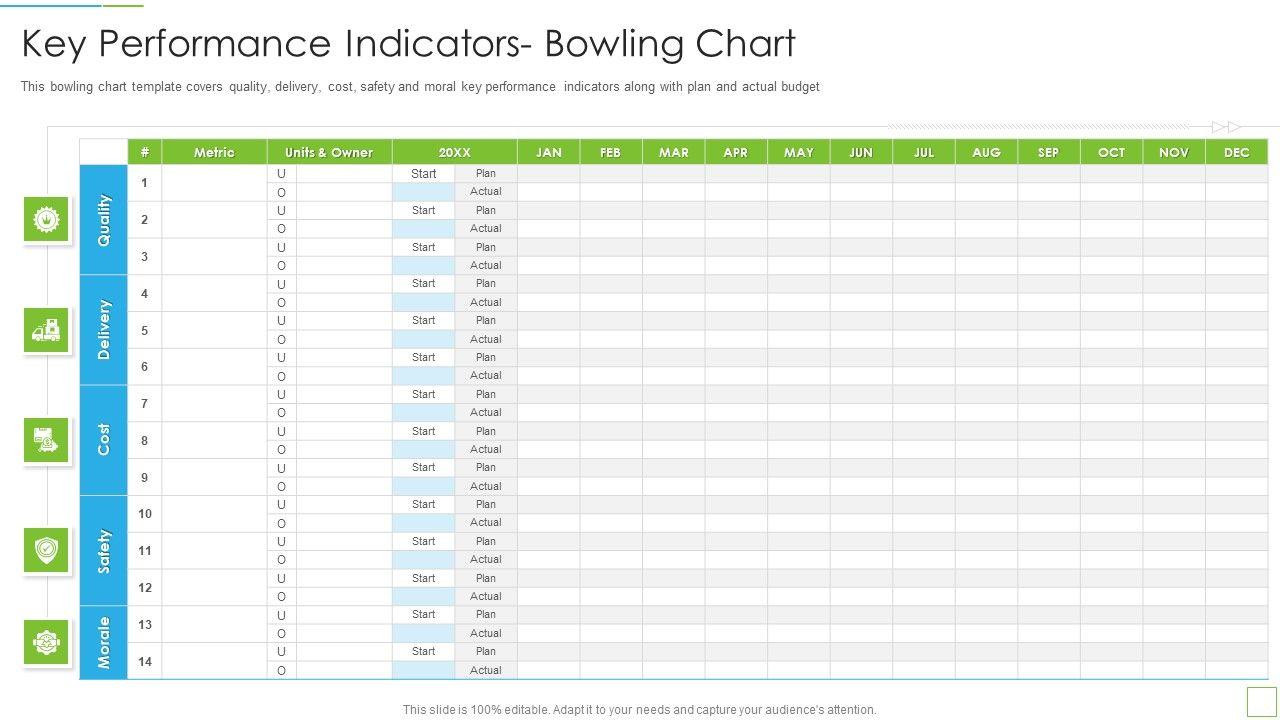Click the Delivery truck icon
1280x720 pixels.
coord(47,330)
